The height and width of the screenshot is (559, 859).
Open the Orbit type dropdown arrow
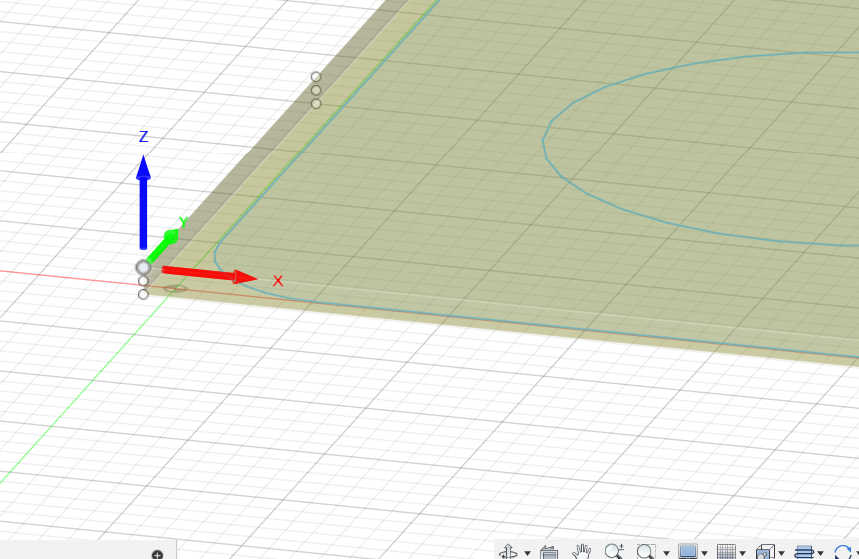(527, 553)
